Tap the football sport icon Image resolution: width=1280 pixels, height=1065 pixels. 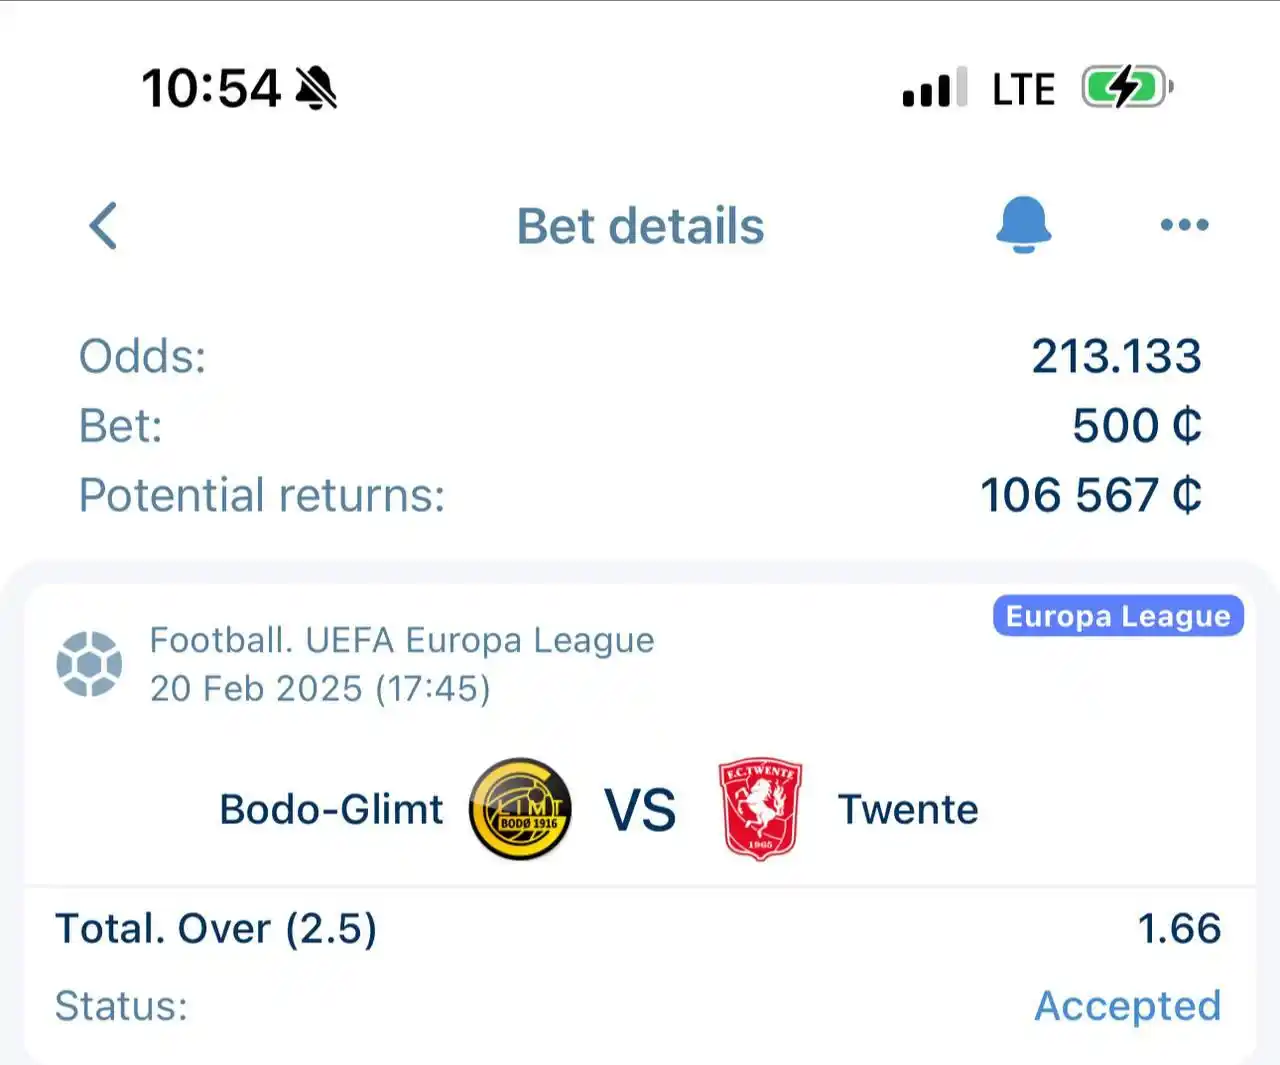(x=89, y=664)
